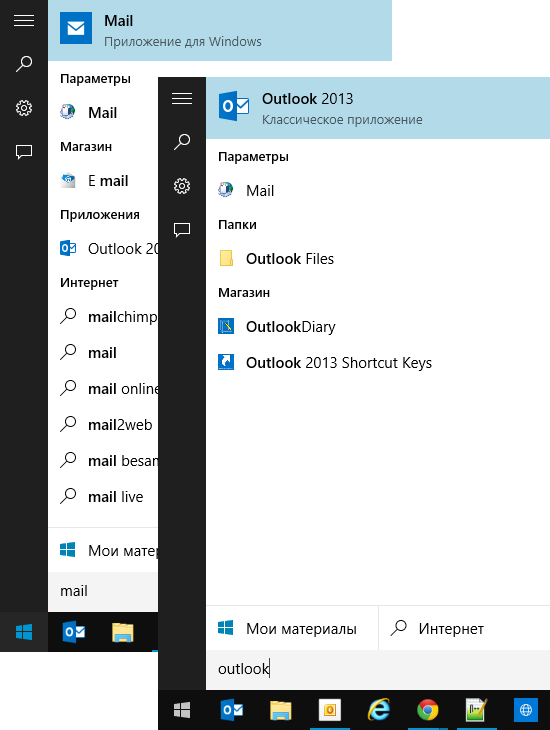The height and width of the screenshot is (730, 550).
Task: Click the Start button on the bottom taskbar
Action: click(x=182, y=710)
